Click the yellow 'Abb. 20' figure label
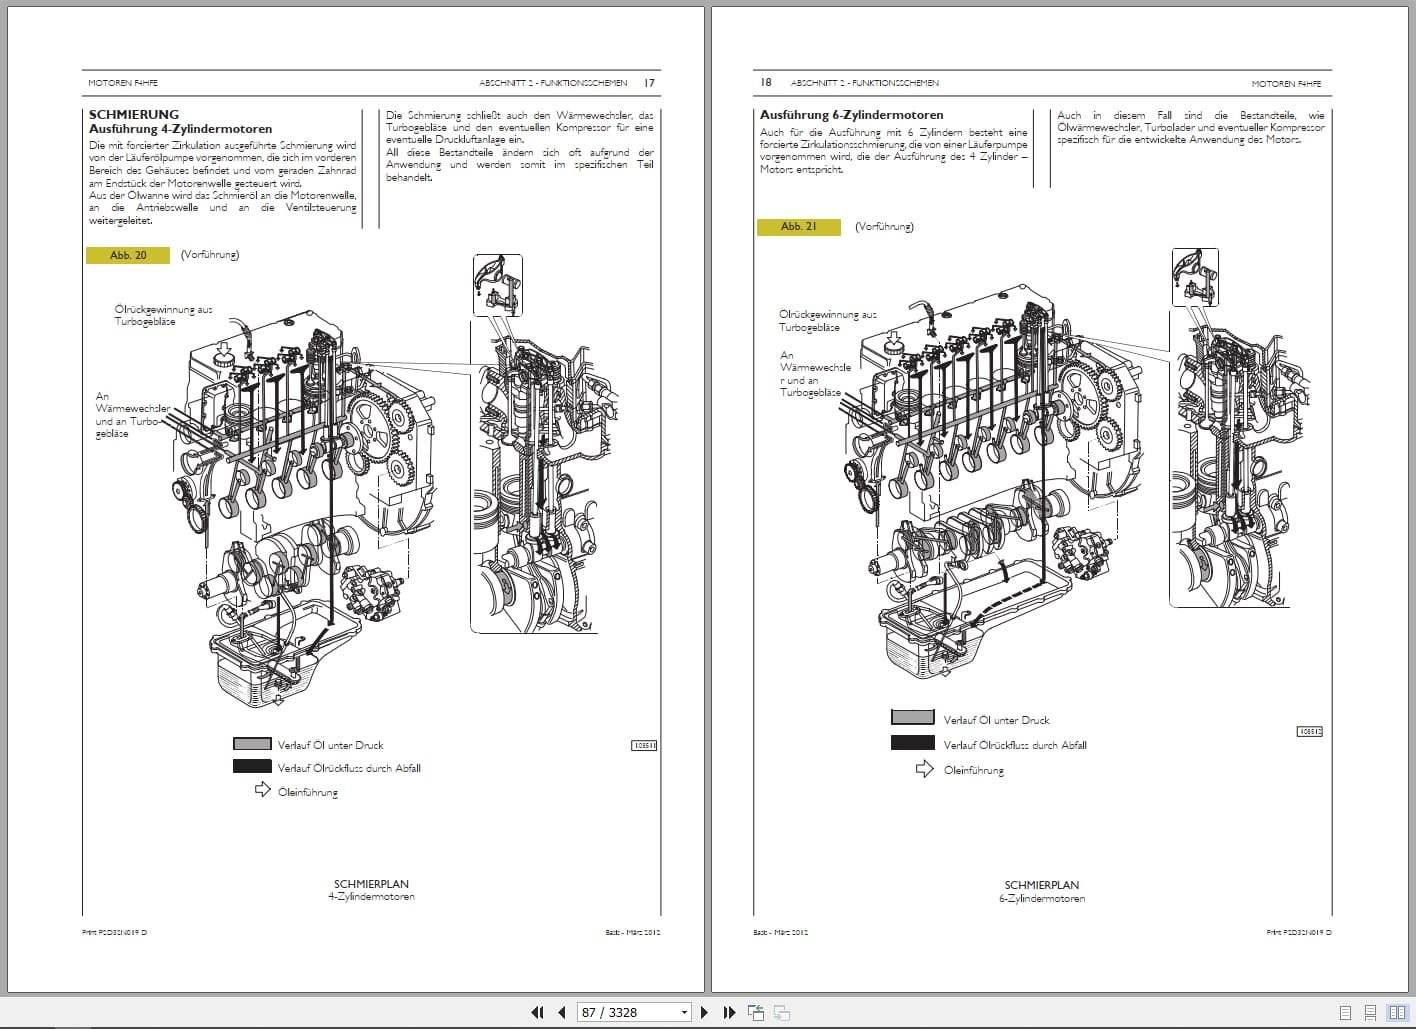The image size is (1416, 1029). (x=128, y=255)
